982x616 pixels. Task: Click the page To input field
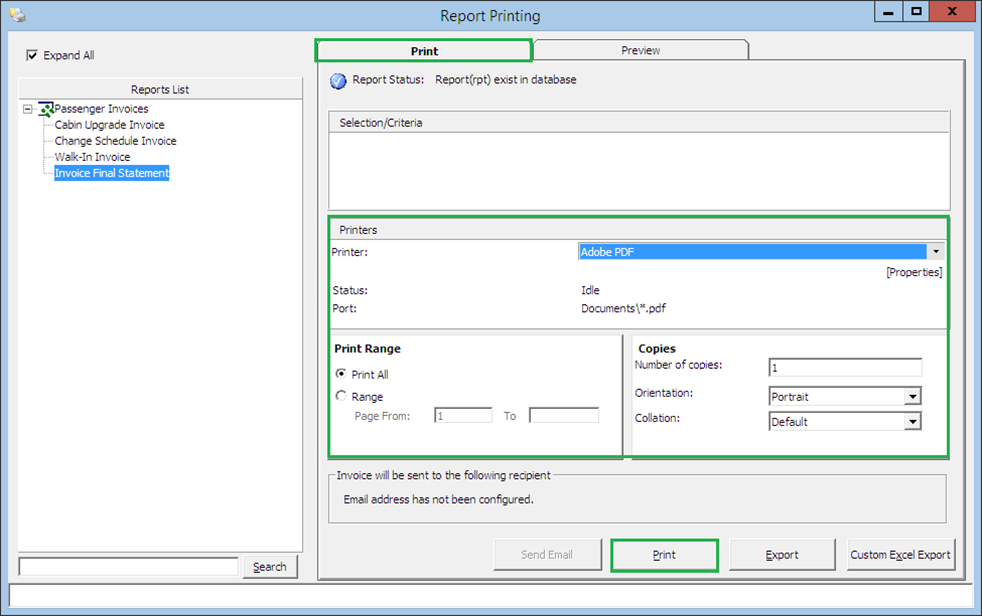(564, 416)
